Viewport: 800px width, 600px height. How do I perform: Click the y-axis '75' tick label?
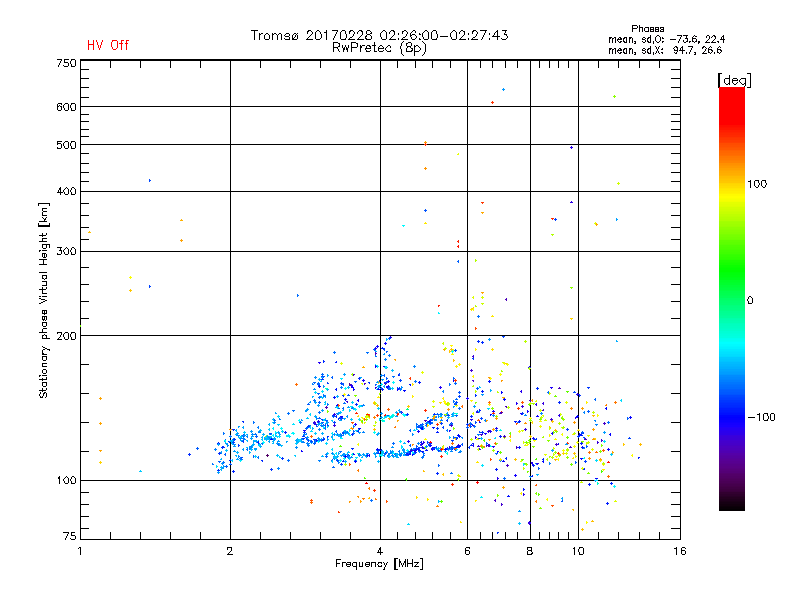pos(70,536)
